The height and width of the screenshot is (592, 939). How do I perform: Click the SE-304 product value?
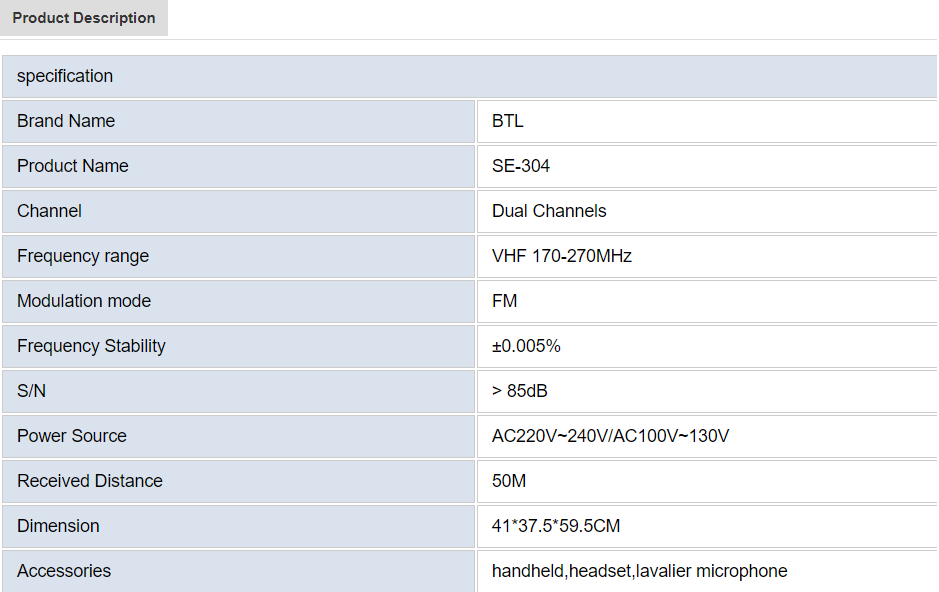coord(520,166)
